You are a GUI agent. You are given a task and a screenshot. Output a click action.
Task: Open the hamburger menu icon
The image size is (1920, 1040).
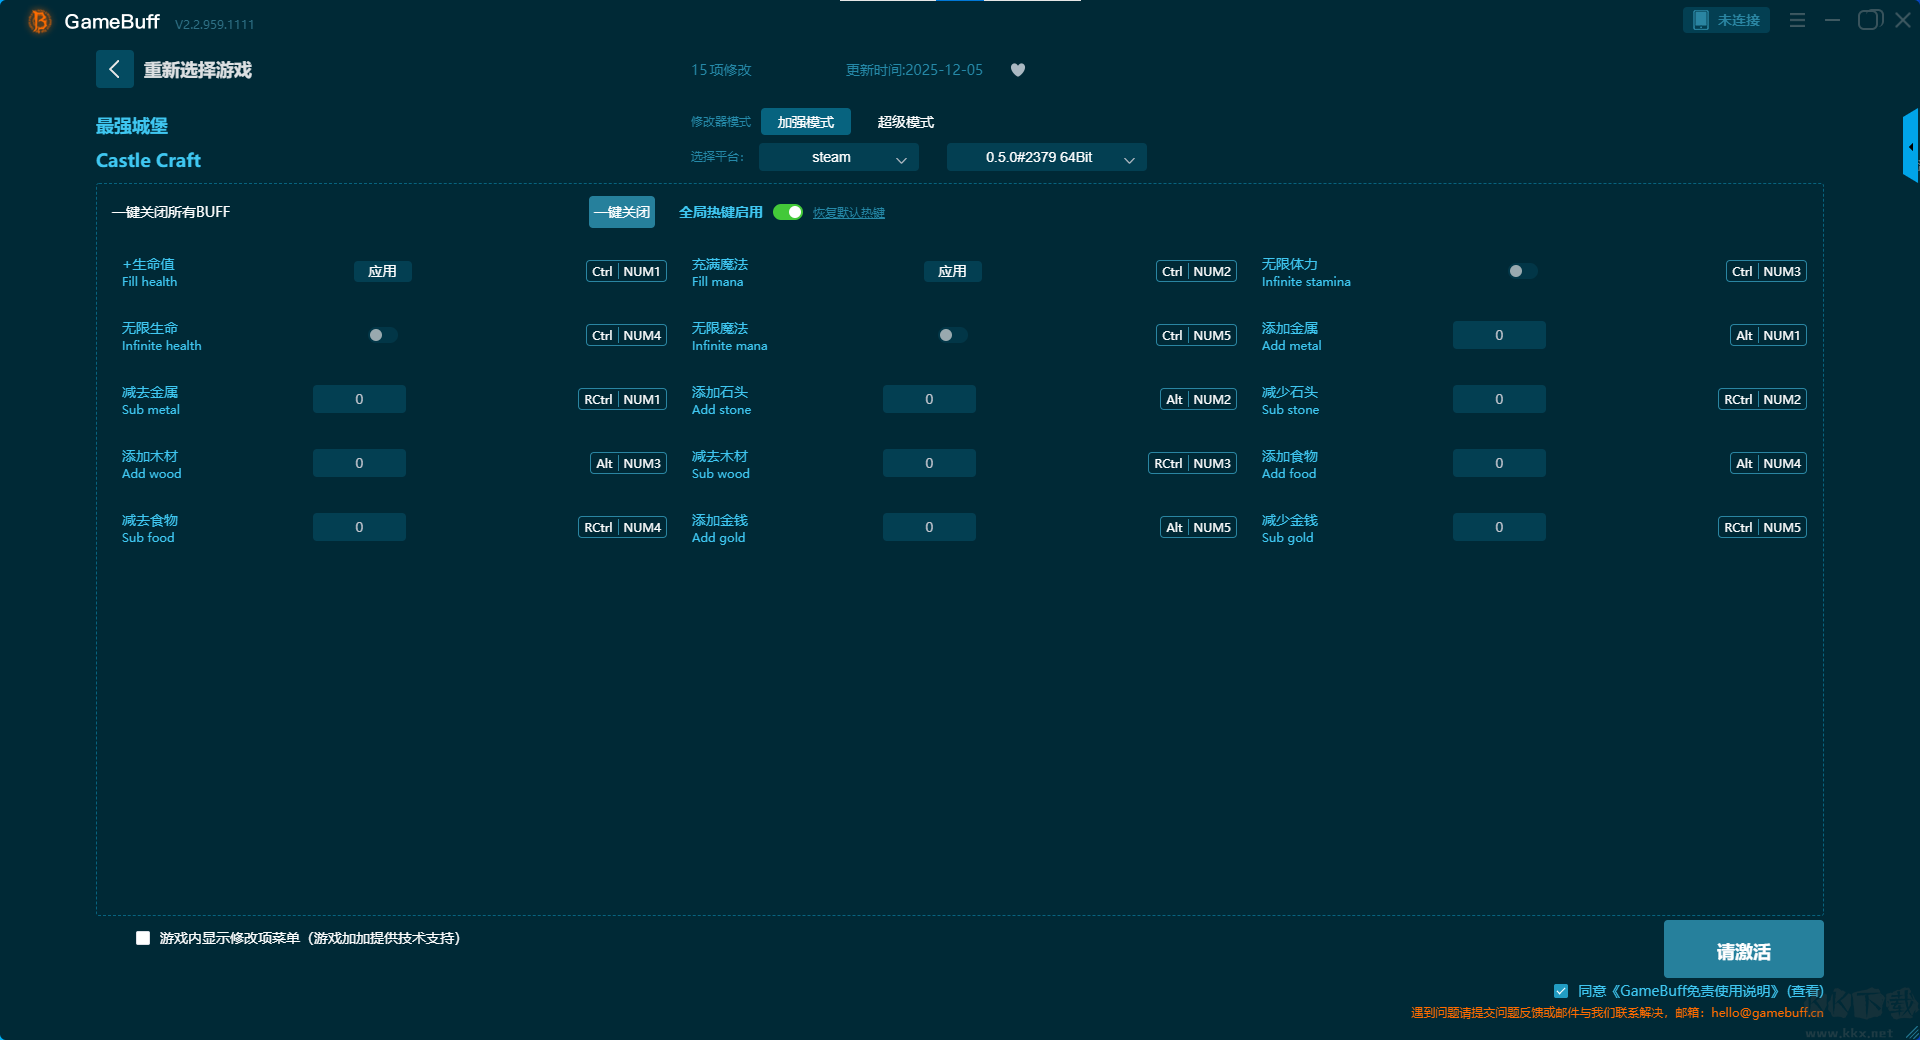[1797, 20]
